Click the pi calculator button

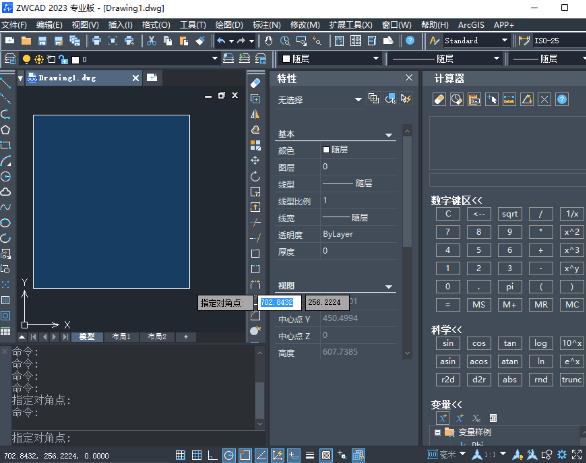(509, 287)
